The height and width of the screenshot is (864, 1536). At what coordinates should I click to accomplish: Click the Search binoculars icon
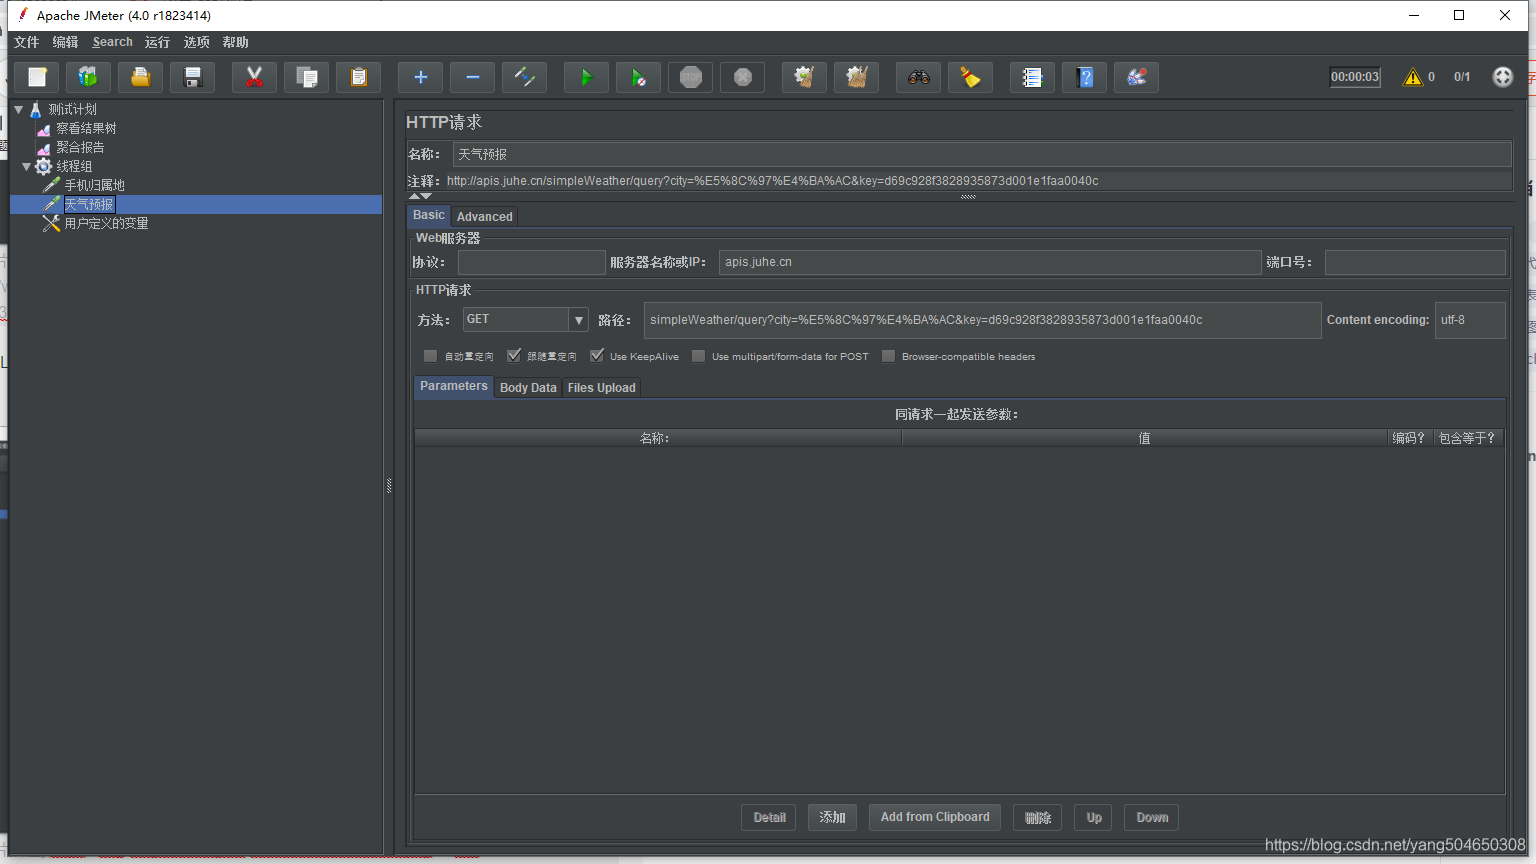pos(919,77)
